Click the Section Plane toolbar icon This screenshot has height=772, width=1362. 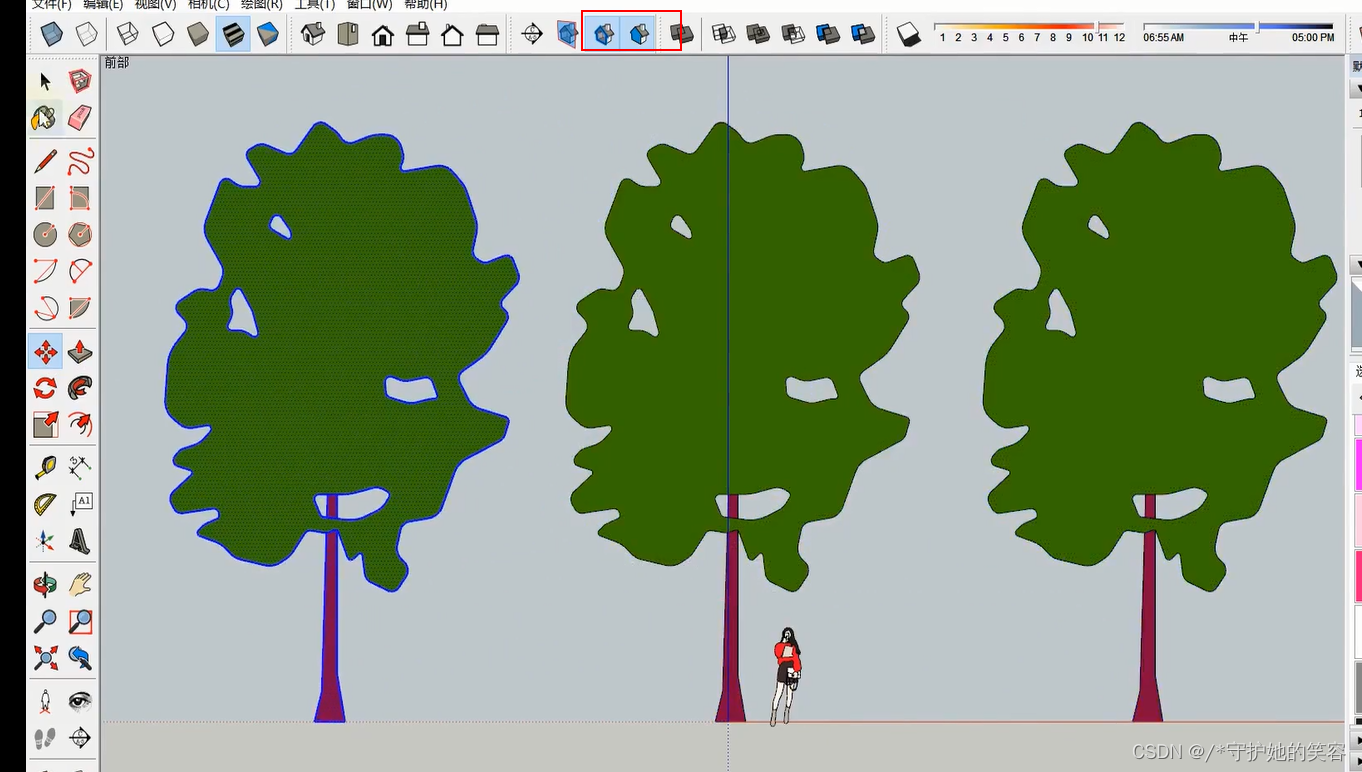coord(533,35)
